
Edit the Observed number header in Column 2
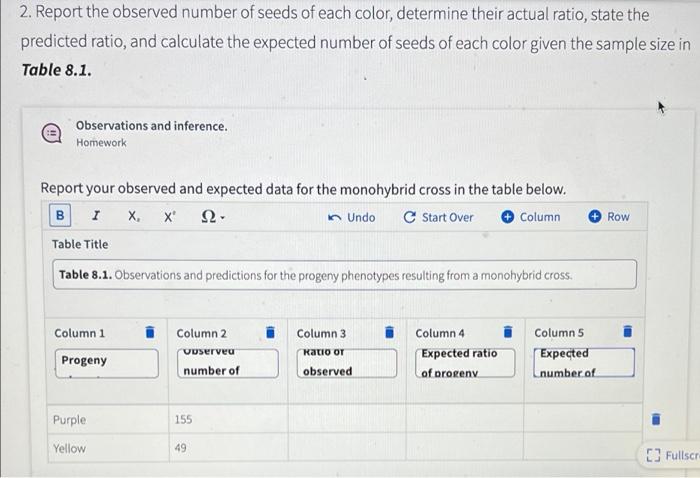[228, 363]
